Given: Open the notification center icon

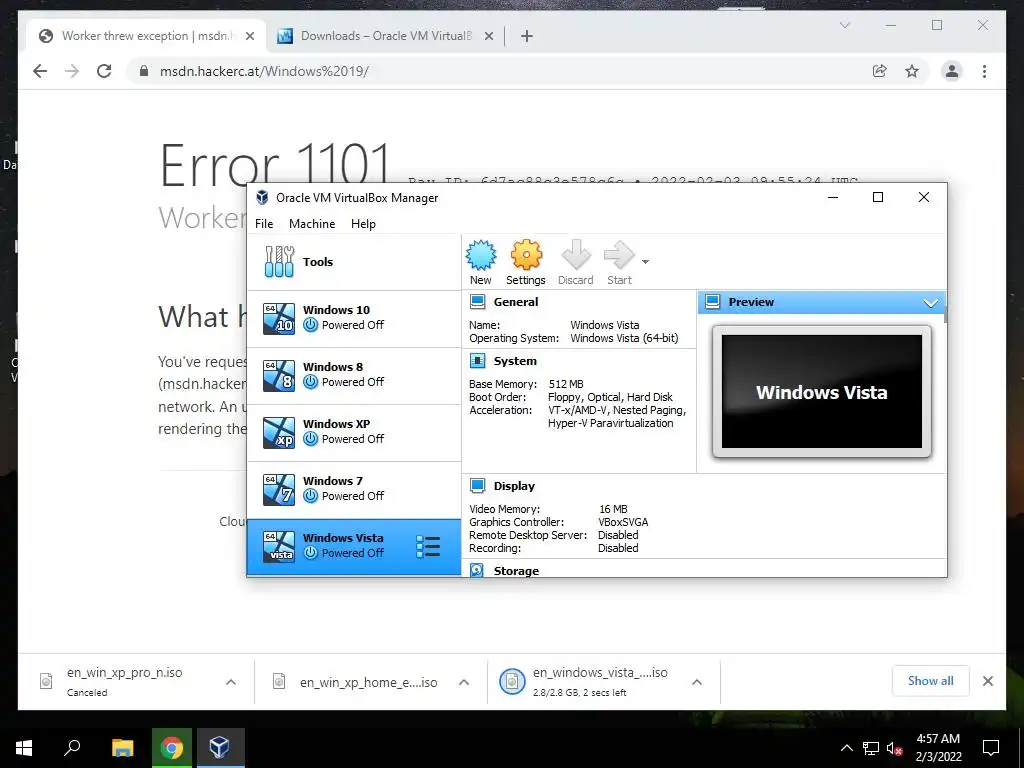Looking at the screenshot, I should tap(991, 748).
